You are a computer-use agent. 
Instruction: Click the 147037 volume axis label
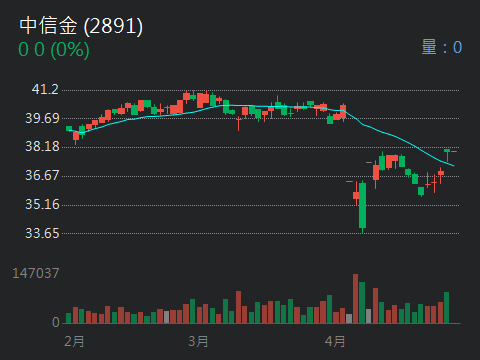[x=36, y=273]
